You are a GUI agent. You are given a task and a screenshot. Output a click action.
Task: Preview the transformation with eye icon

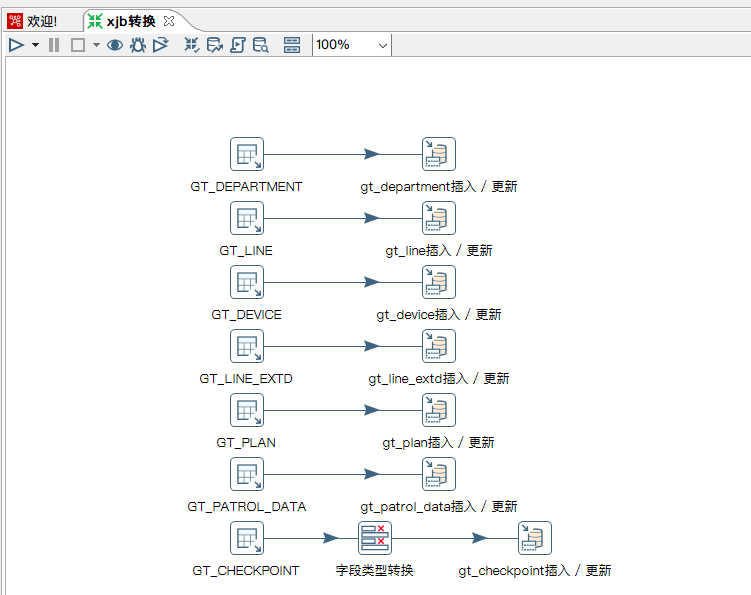click(x=115, y=45)
